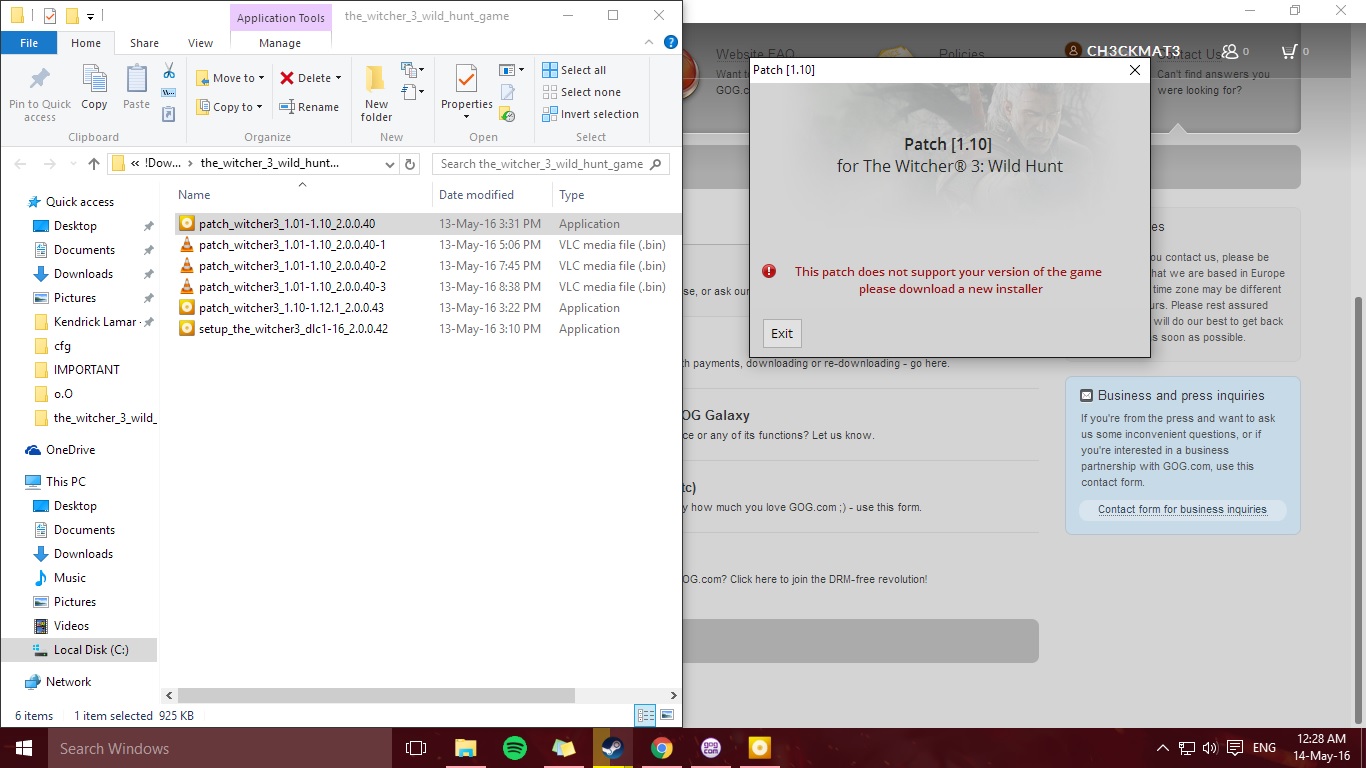Click Quick Access Toolbar properties checkmark icon
1366x768 pixels.
click(x=50, y=16)
